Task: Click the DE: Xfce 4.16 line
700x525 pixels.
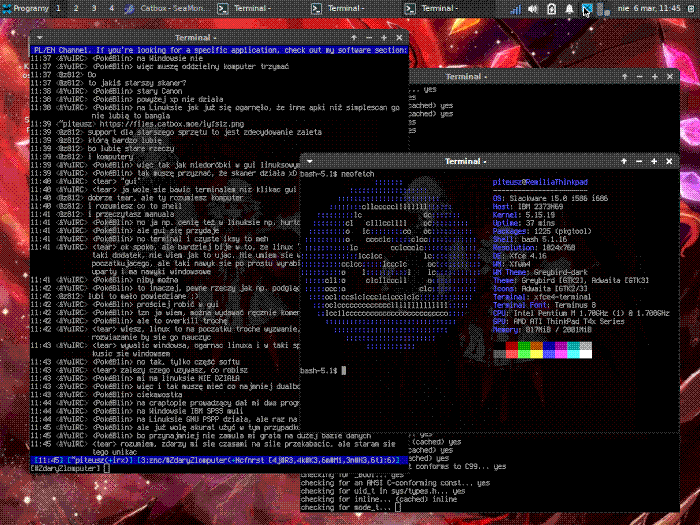Action: (x=520, y=256)
